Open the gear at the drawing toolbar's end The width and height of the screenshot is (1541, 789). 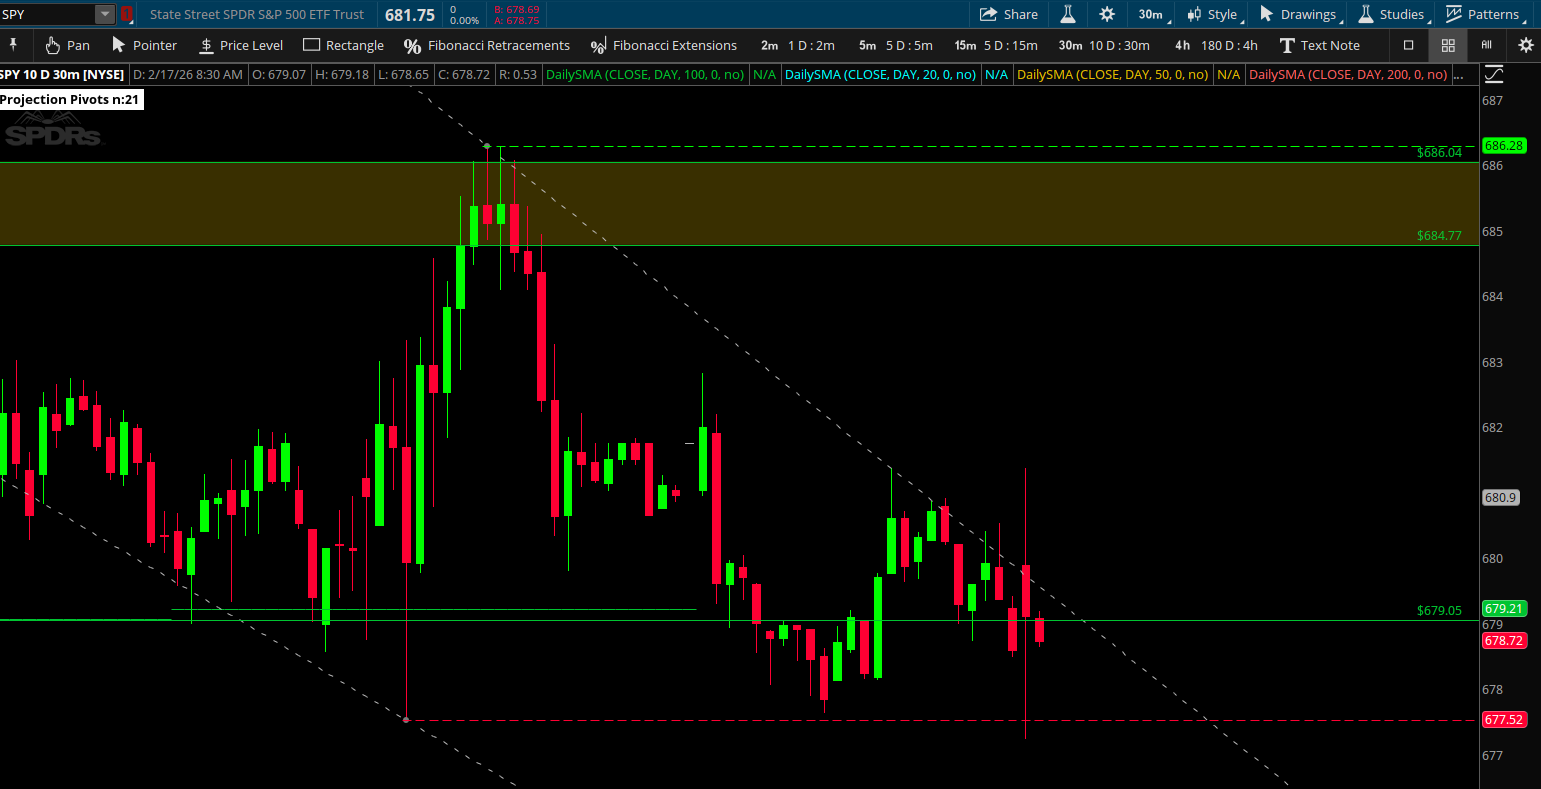pyautogui.click(x=1525, y=45)
